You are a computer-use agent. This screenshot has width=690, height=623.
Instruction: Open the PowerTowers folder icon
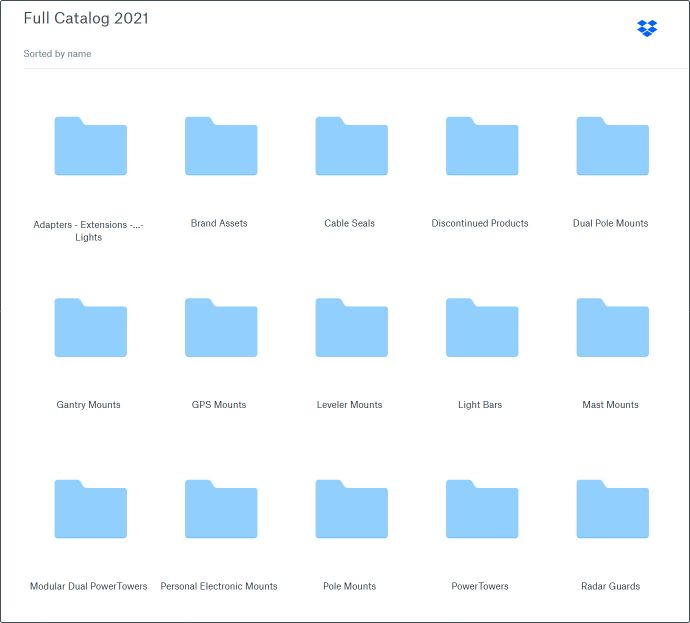pyautogui.click(x=481, y=510)
